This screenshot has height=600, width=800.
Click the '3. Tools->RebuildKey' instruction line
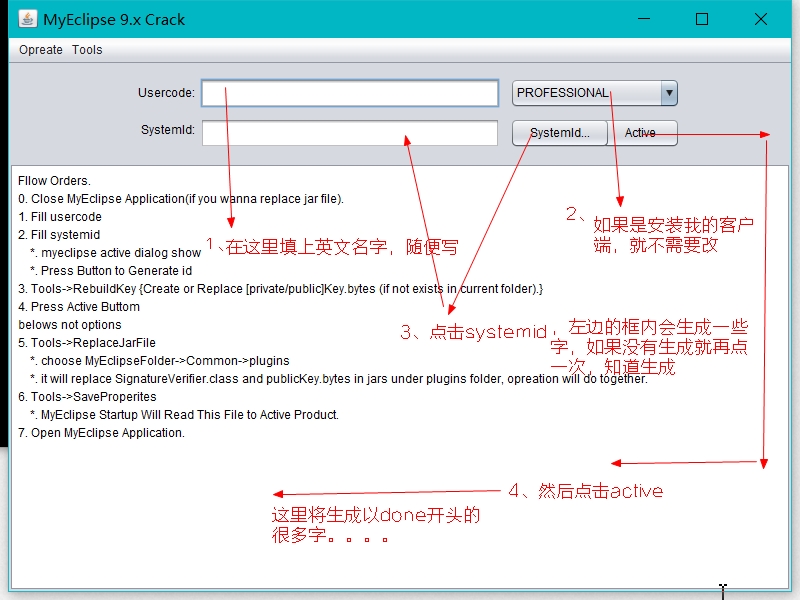(x=281, y=289)
